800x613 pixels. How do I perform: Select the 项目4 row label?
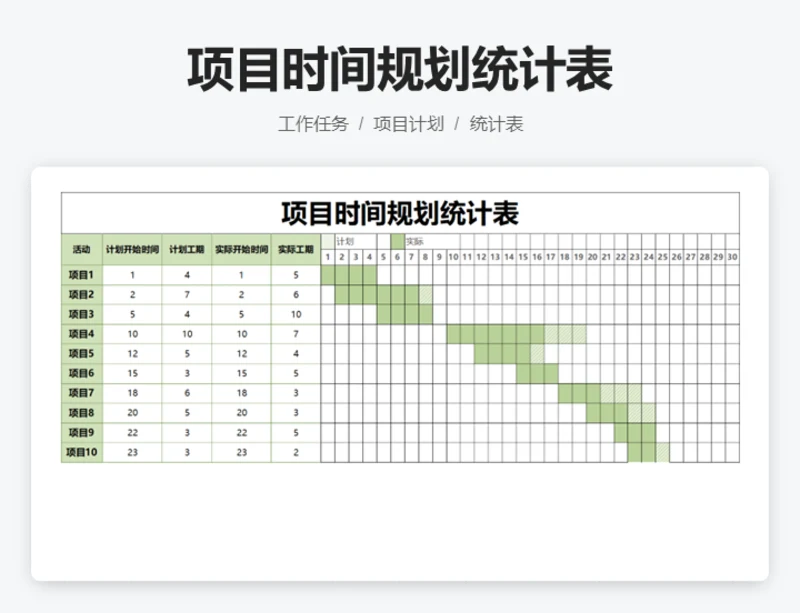click(82, 334)
